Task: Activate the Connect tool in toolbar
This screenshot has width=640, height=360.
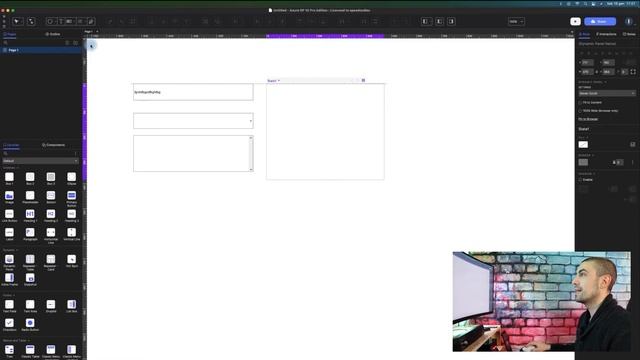Action: [x=31, y=21]
